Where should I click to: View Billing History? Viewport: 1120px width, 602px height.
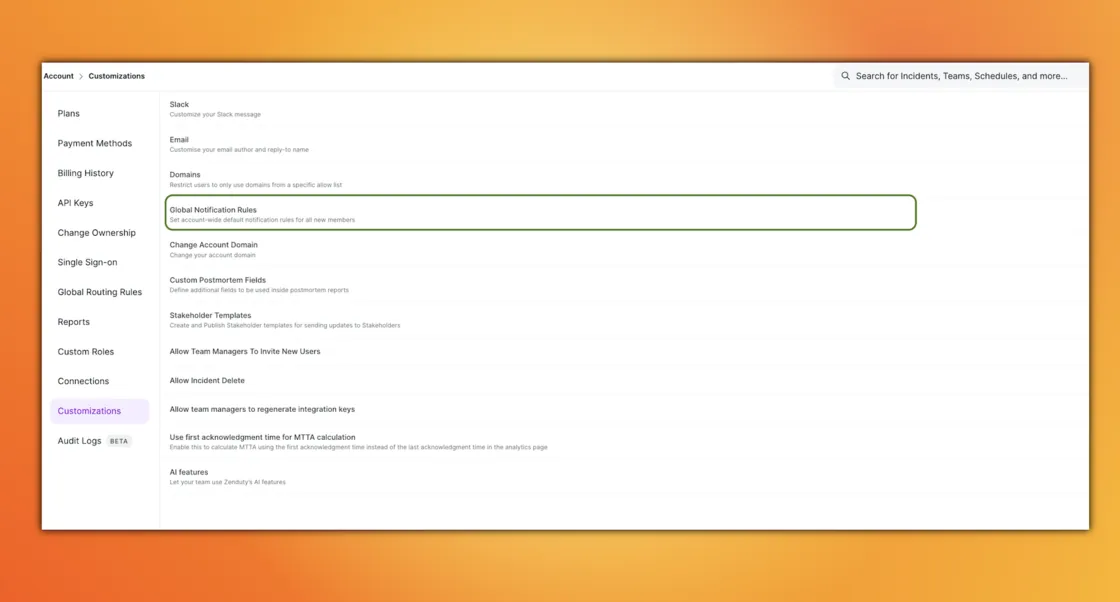(x=88, y=172)
